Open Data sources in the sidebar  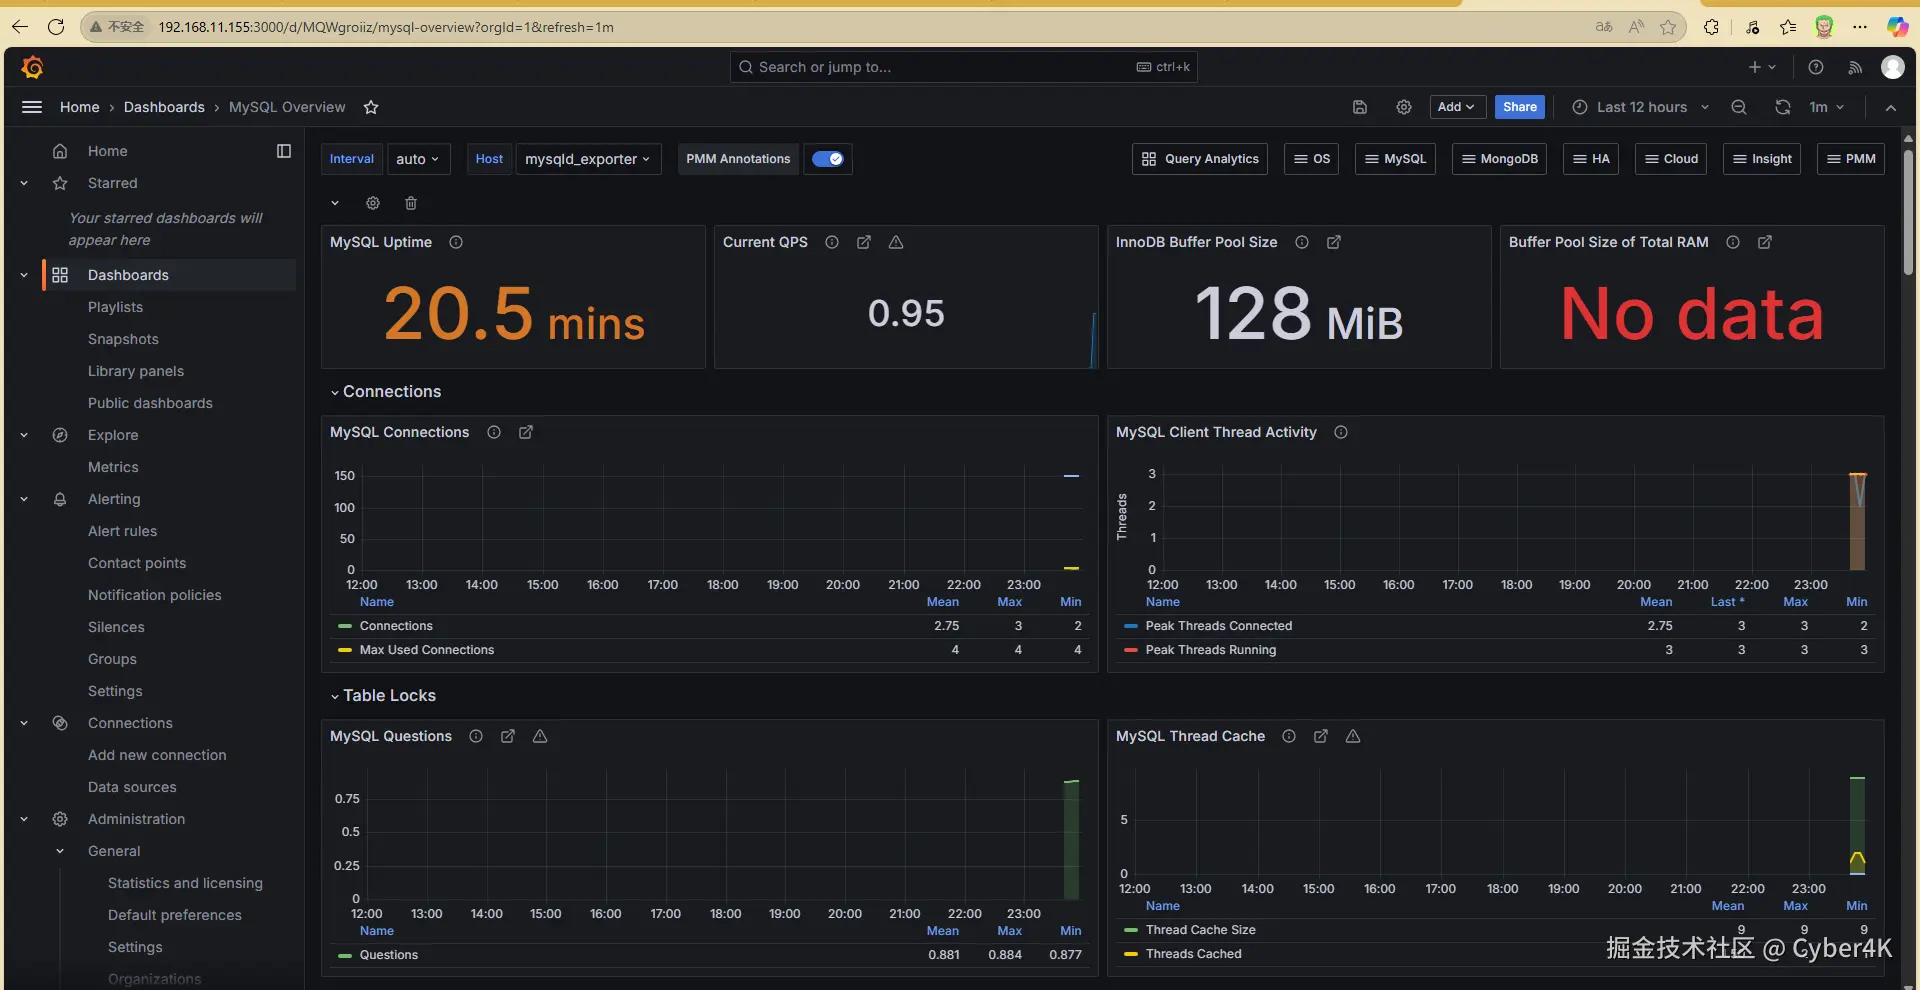132,787
